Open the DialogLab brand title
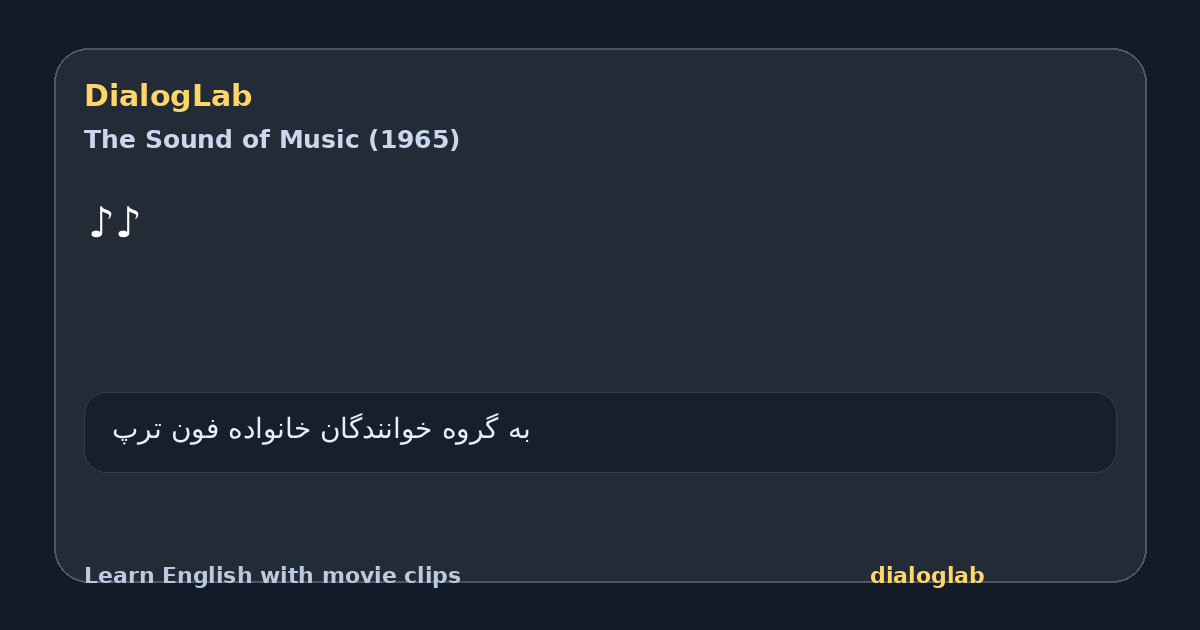 pyautogui.click(x=168, y=96)
